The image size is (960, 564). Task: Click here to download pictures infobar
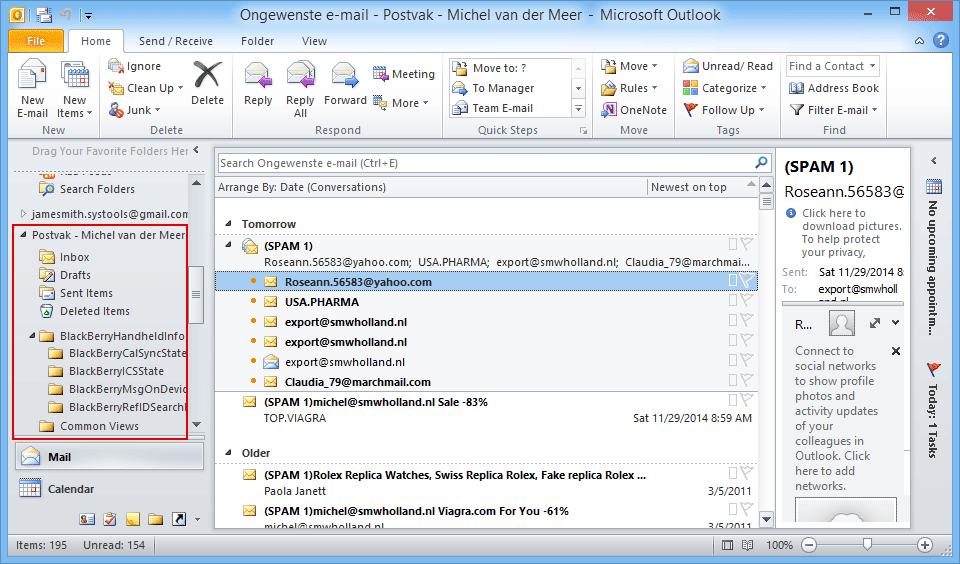pyautogui.click(x=844, y=233)
